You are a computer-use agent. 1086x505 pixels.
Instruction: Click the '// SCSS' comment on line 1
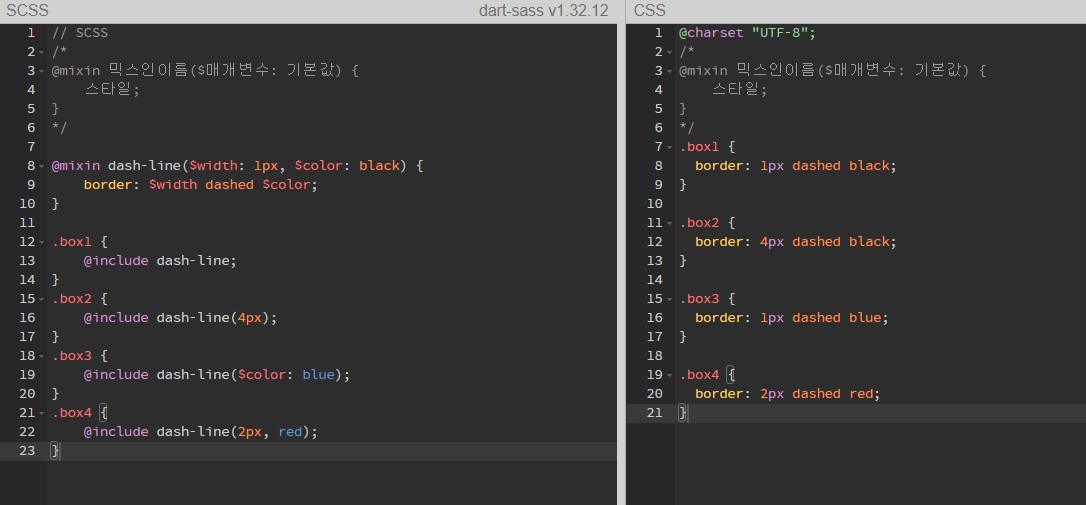80,33
